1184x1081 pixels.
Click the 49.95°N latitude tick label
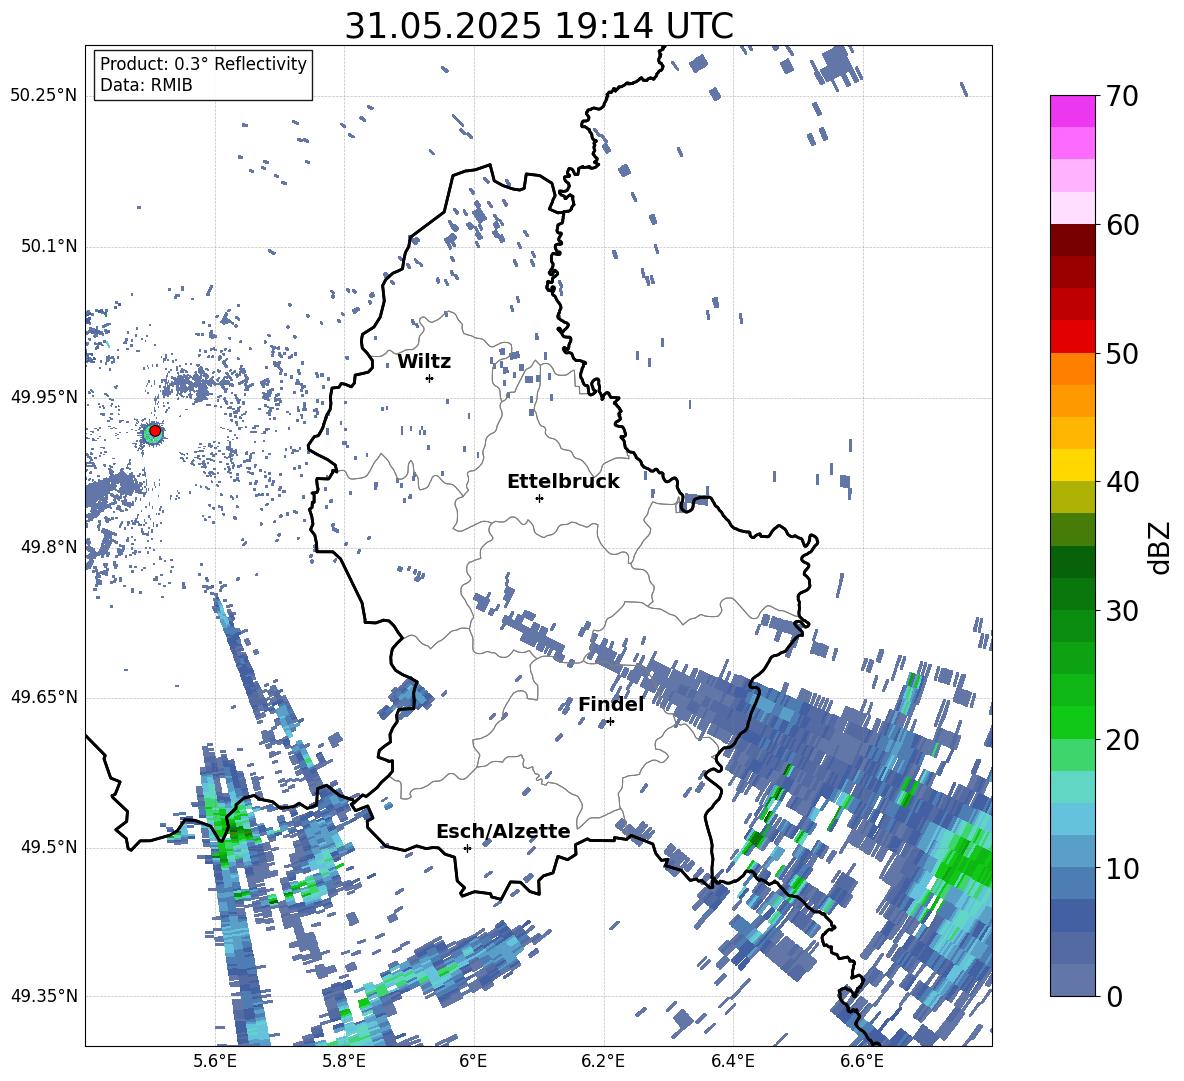[x=44, y=396]
